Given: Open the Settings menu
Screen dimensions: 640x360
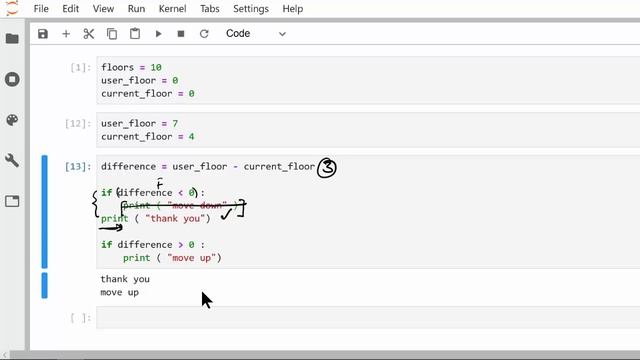Looking at the screenshot, I should coord(251,9).
